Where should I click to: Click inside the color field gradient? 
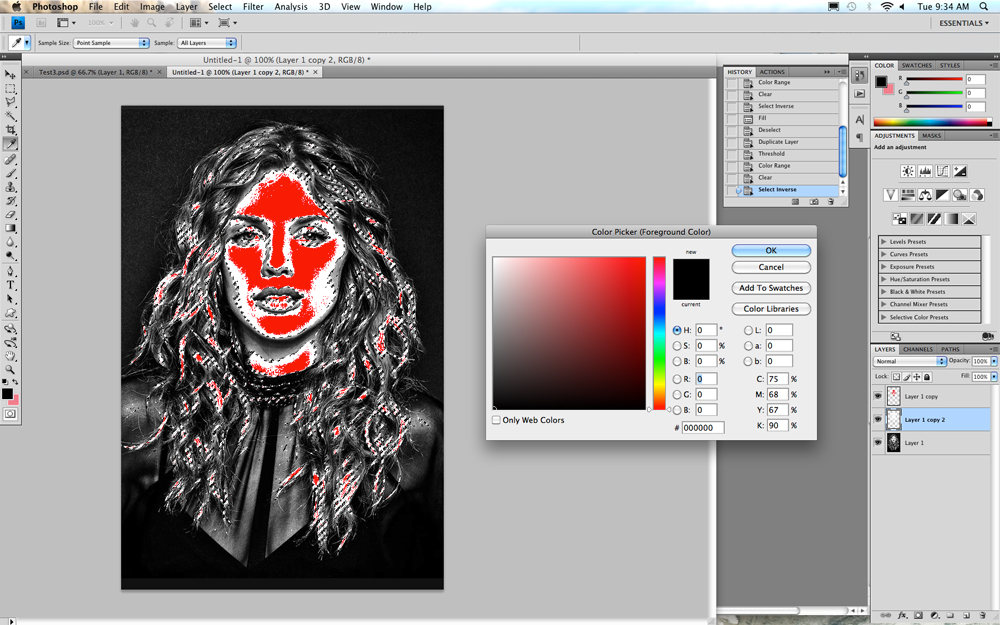coord(569,333)
